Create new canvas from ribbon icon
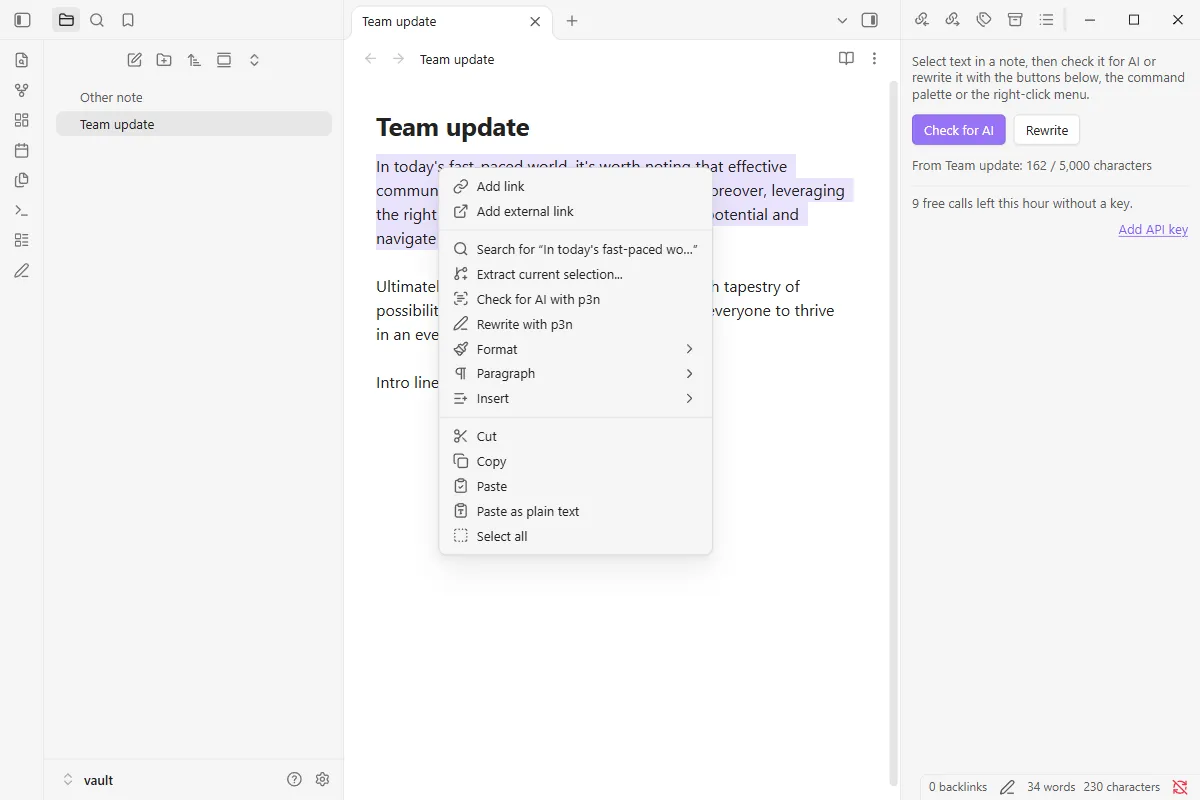Screen dimensions: 1200x800 click(x=22, y=120)
